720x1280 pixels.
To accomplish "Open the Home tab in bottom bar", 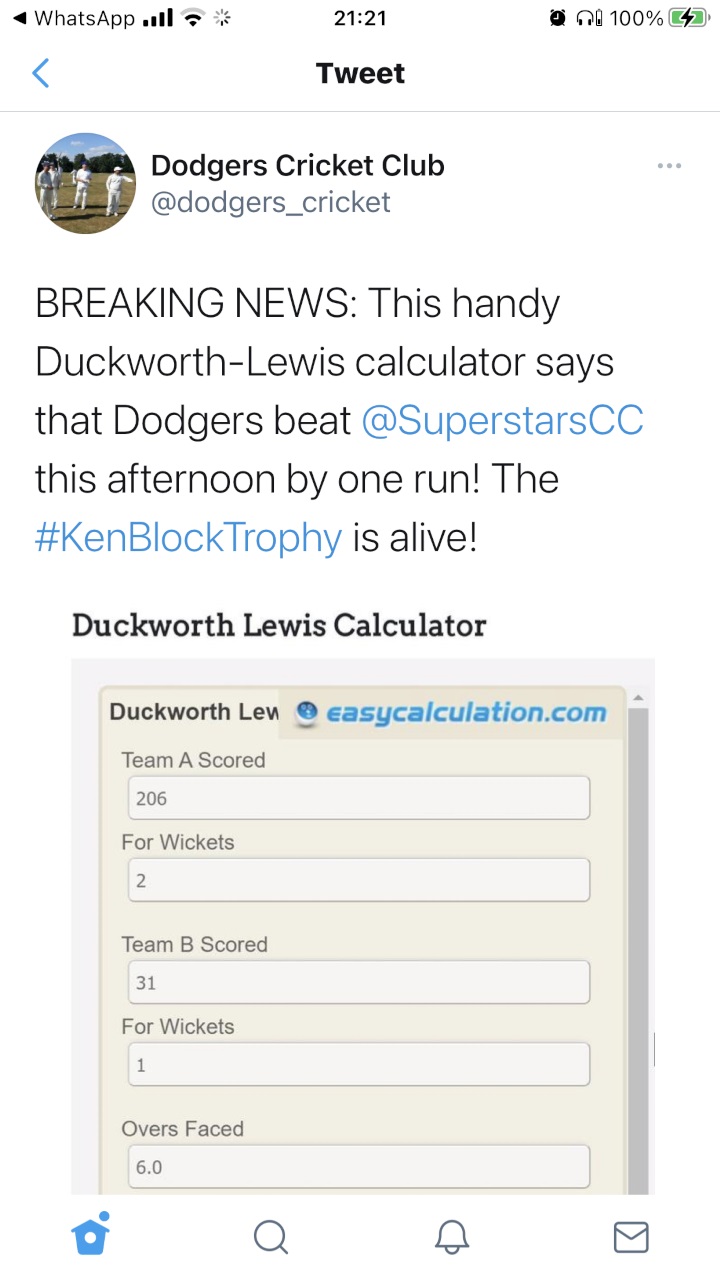I will click(90, 1236).
